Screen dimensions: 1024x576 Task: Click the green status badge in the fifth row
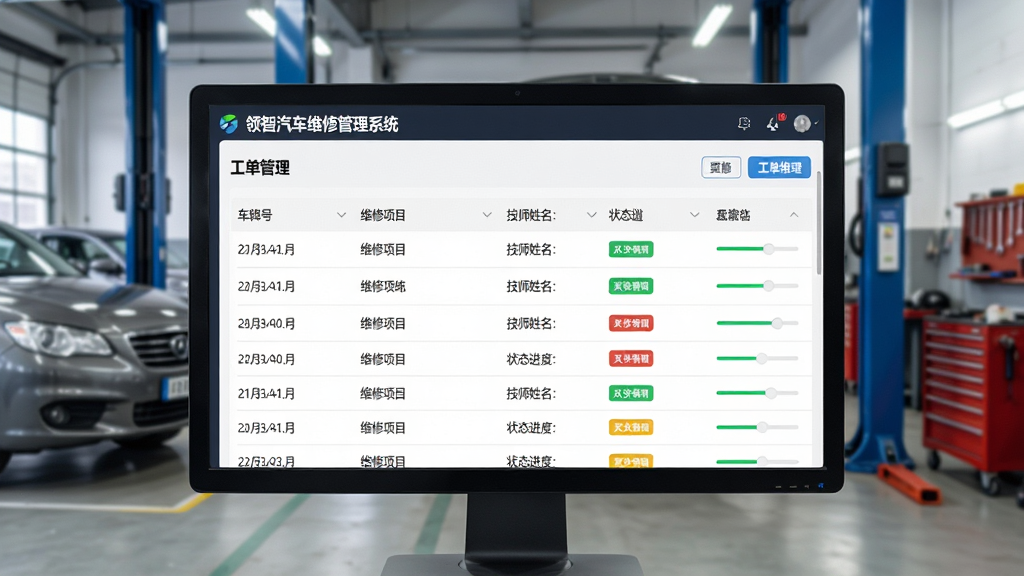pos(631,393)
